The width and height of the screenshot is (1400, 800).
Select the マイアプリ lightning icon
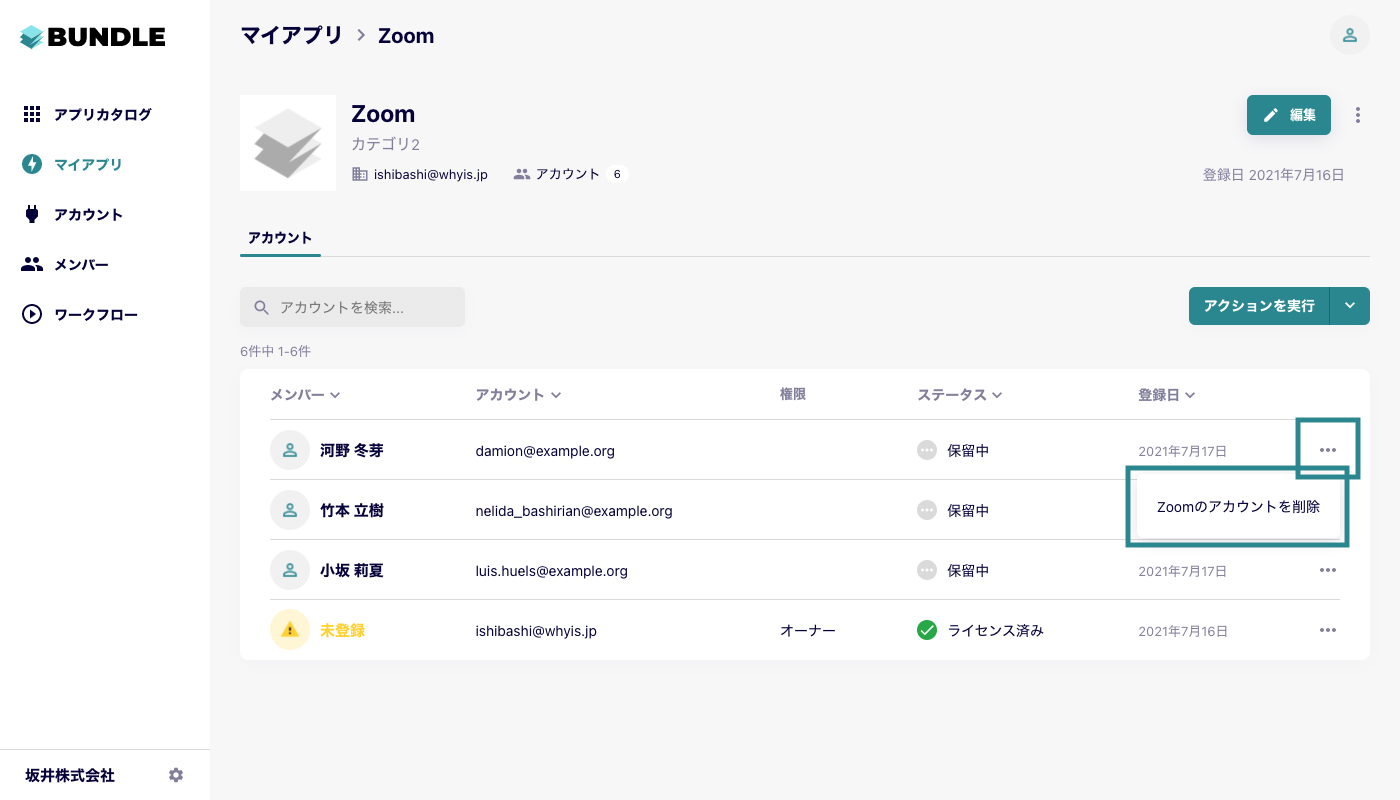coord(32,164)
